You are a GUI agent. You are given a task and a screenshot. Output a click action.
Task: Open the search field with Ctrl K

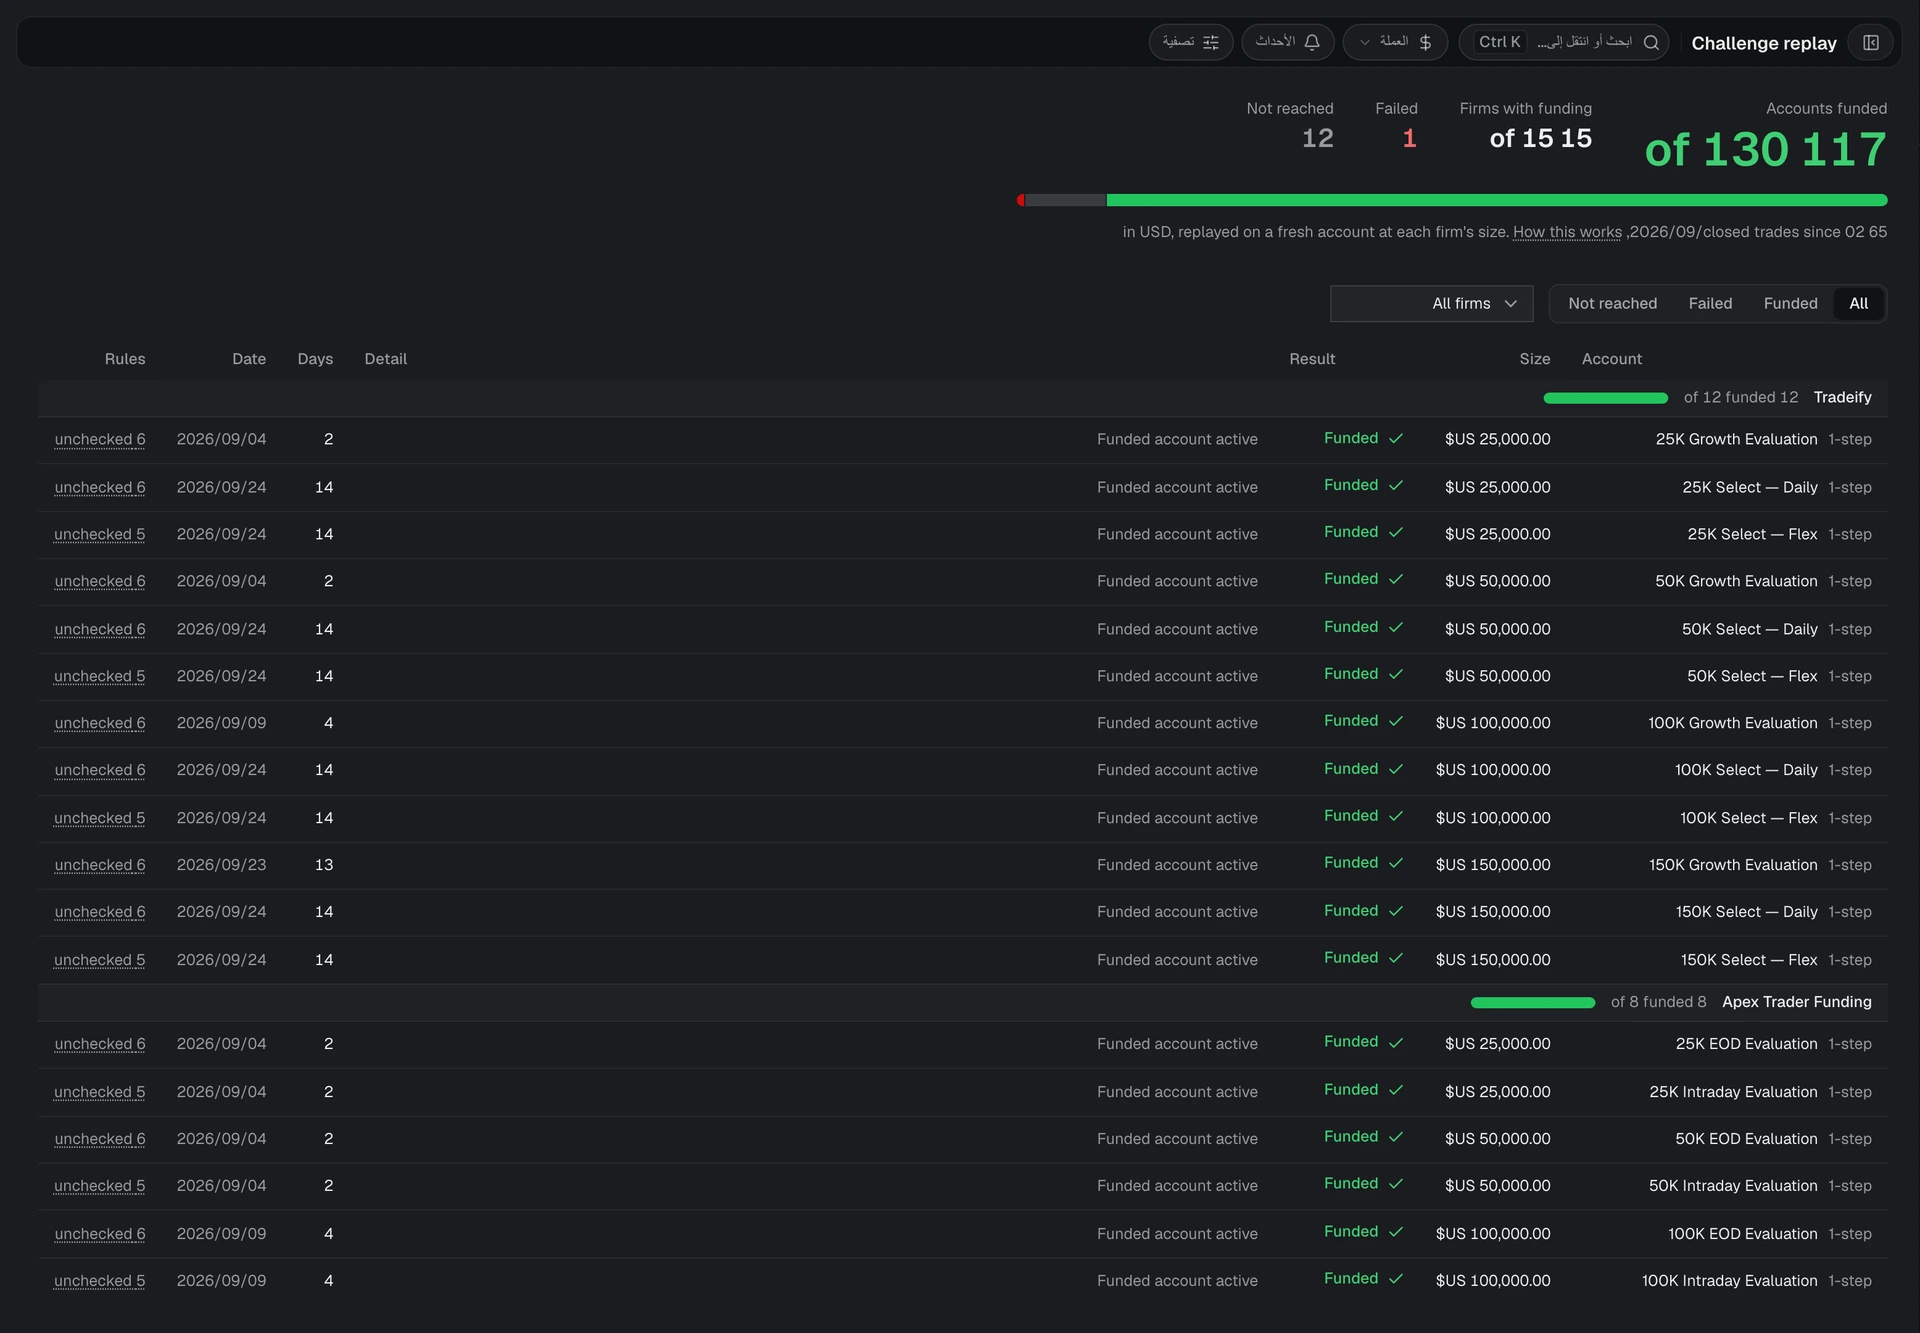pos(1563,43)
